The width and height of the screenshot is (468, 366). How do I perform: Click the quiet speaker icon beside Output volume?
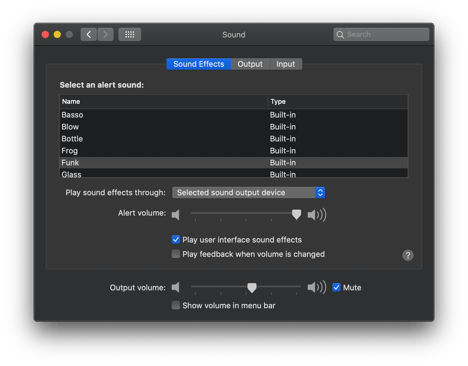point(176,287)
